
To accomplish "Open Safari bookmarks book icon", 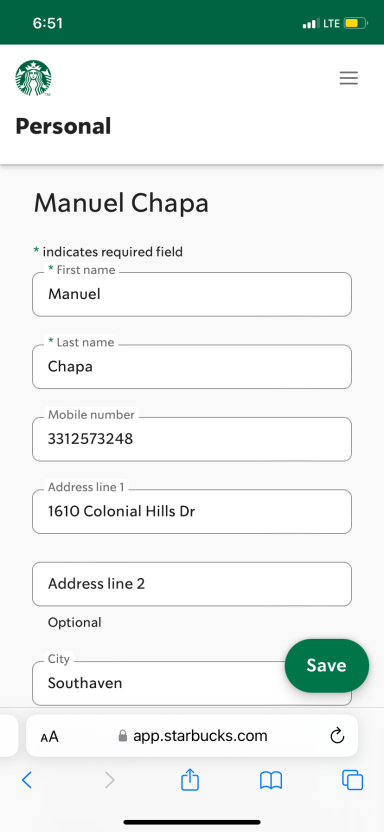I will click(271, 780).
